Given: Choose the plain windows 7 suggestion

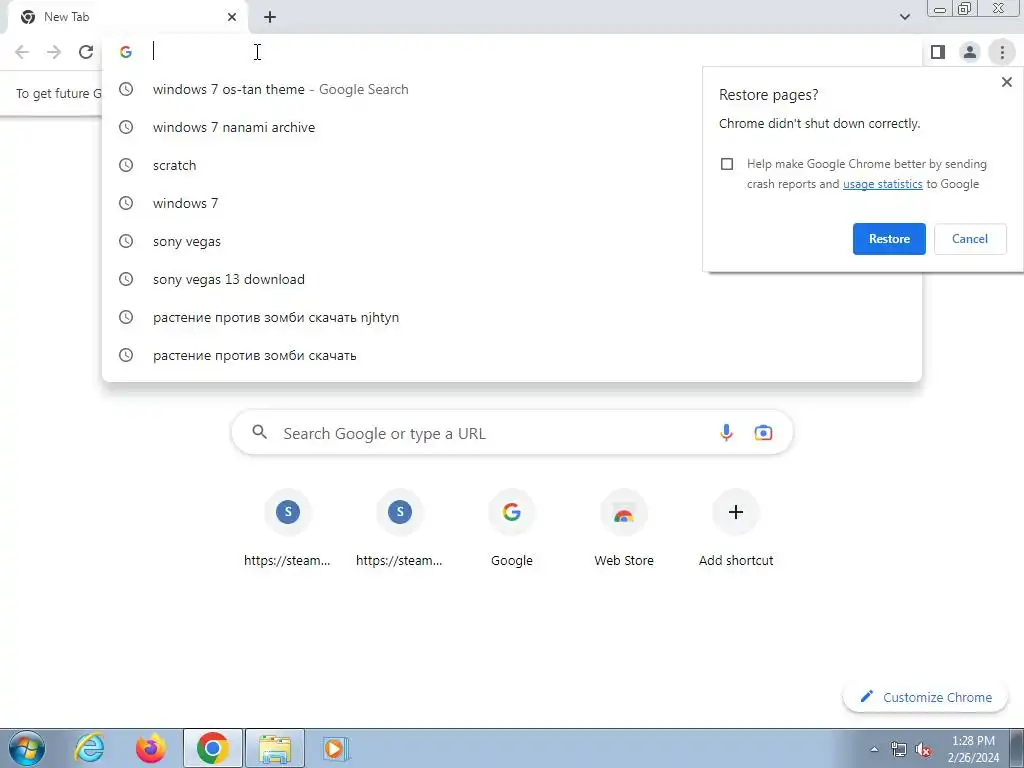Looking at the screenshot, I should pyautogui.click(x=512, y=203).
